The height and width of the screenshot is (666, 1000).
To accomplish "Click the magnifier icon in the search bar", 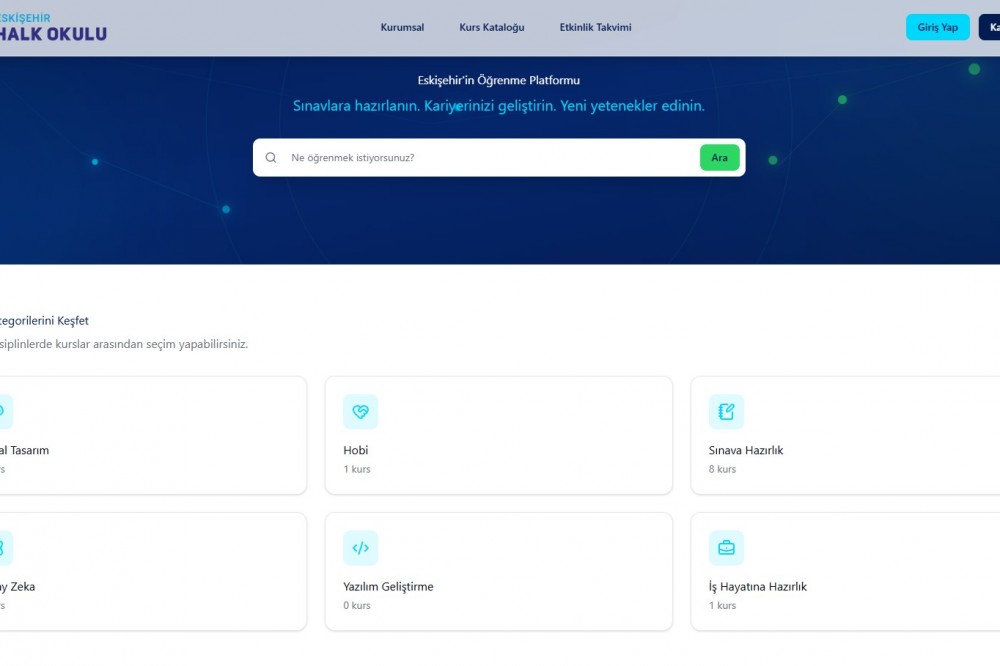I will (271, 158).
